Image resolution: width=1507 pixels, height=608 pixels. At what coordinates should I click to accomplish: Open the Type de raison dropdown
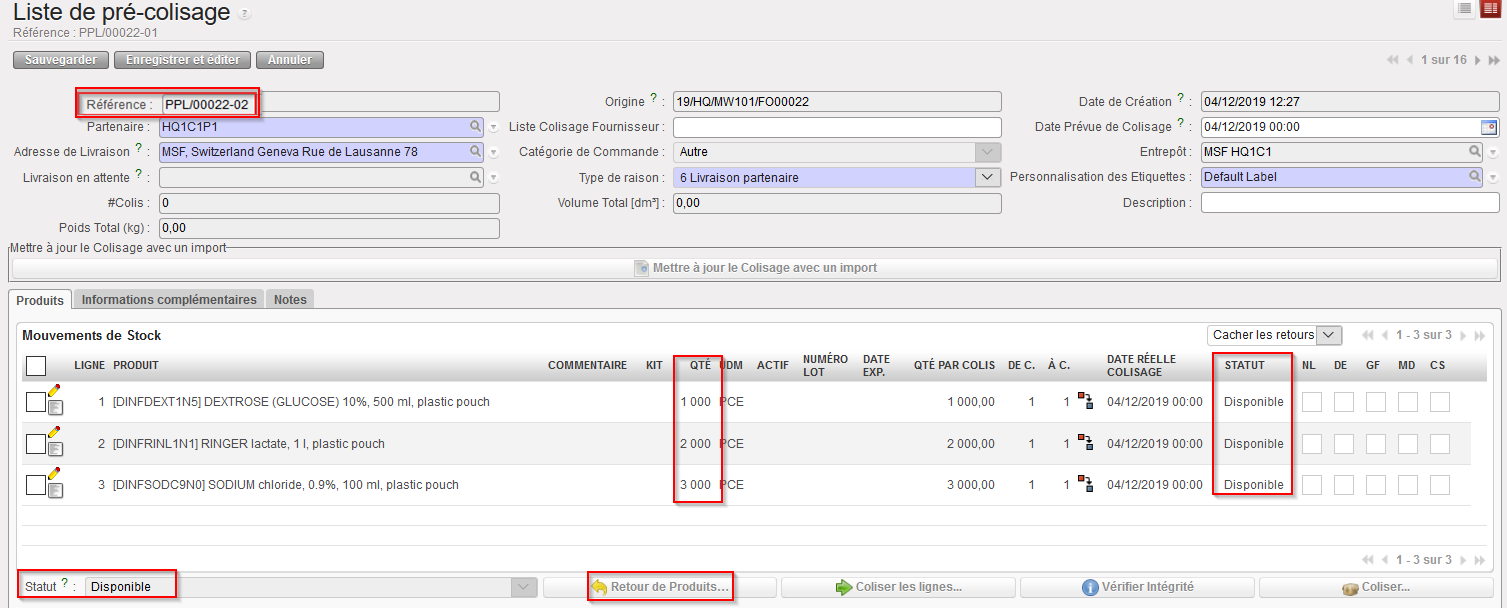pos(987,177)
